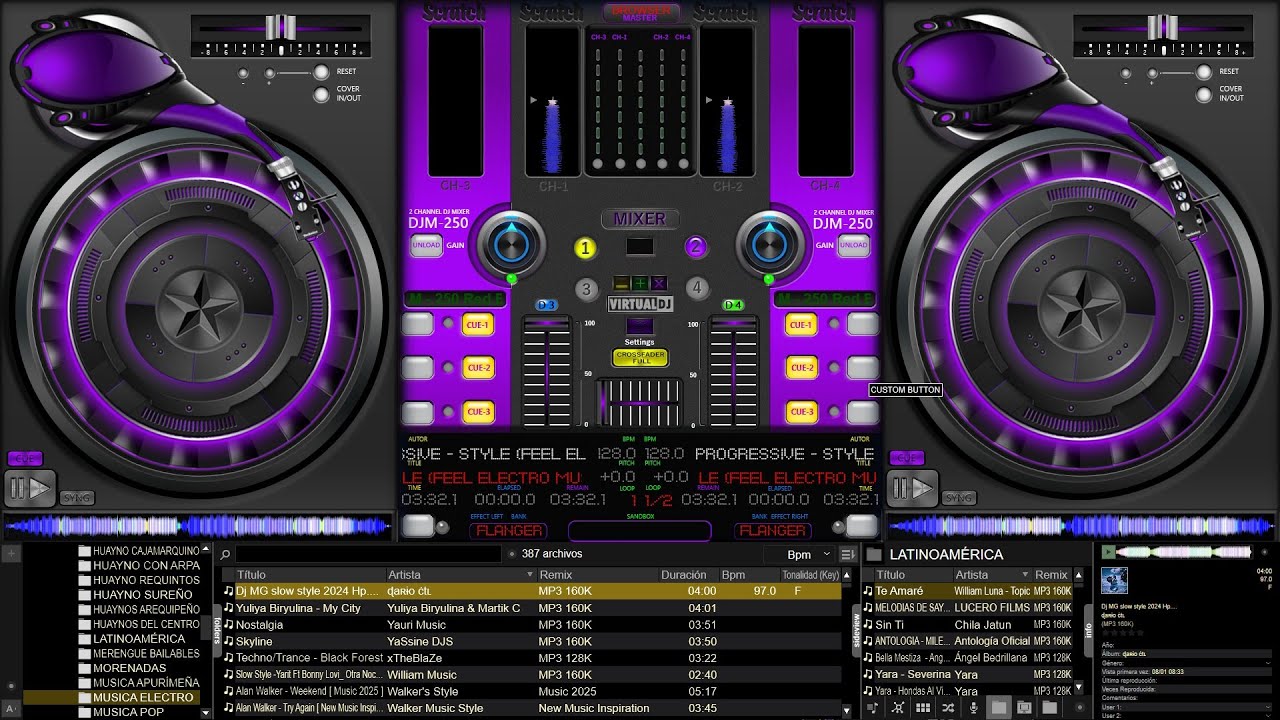Click the green plus icon in mixer
Image resolution: width=1280 pixels, height=720 pixels.
point(640,283)
